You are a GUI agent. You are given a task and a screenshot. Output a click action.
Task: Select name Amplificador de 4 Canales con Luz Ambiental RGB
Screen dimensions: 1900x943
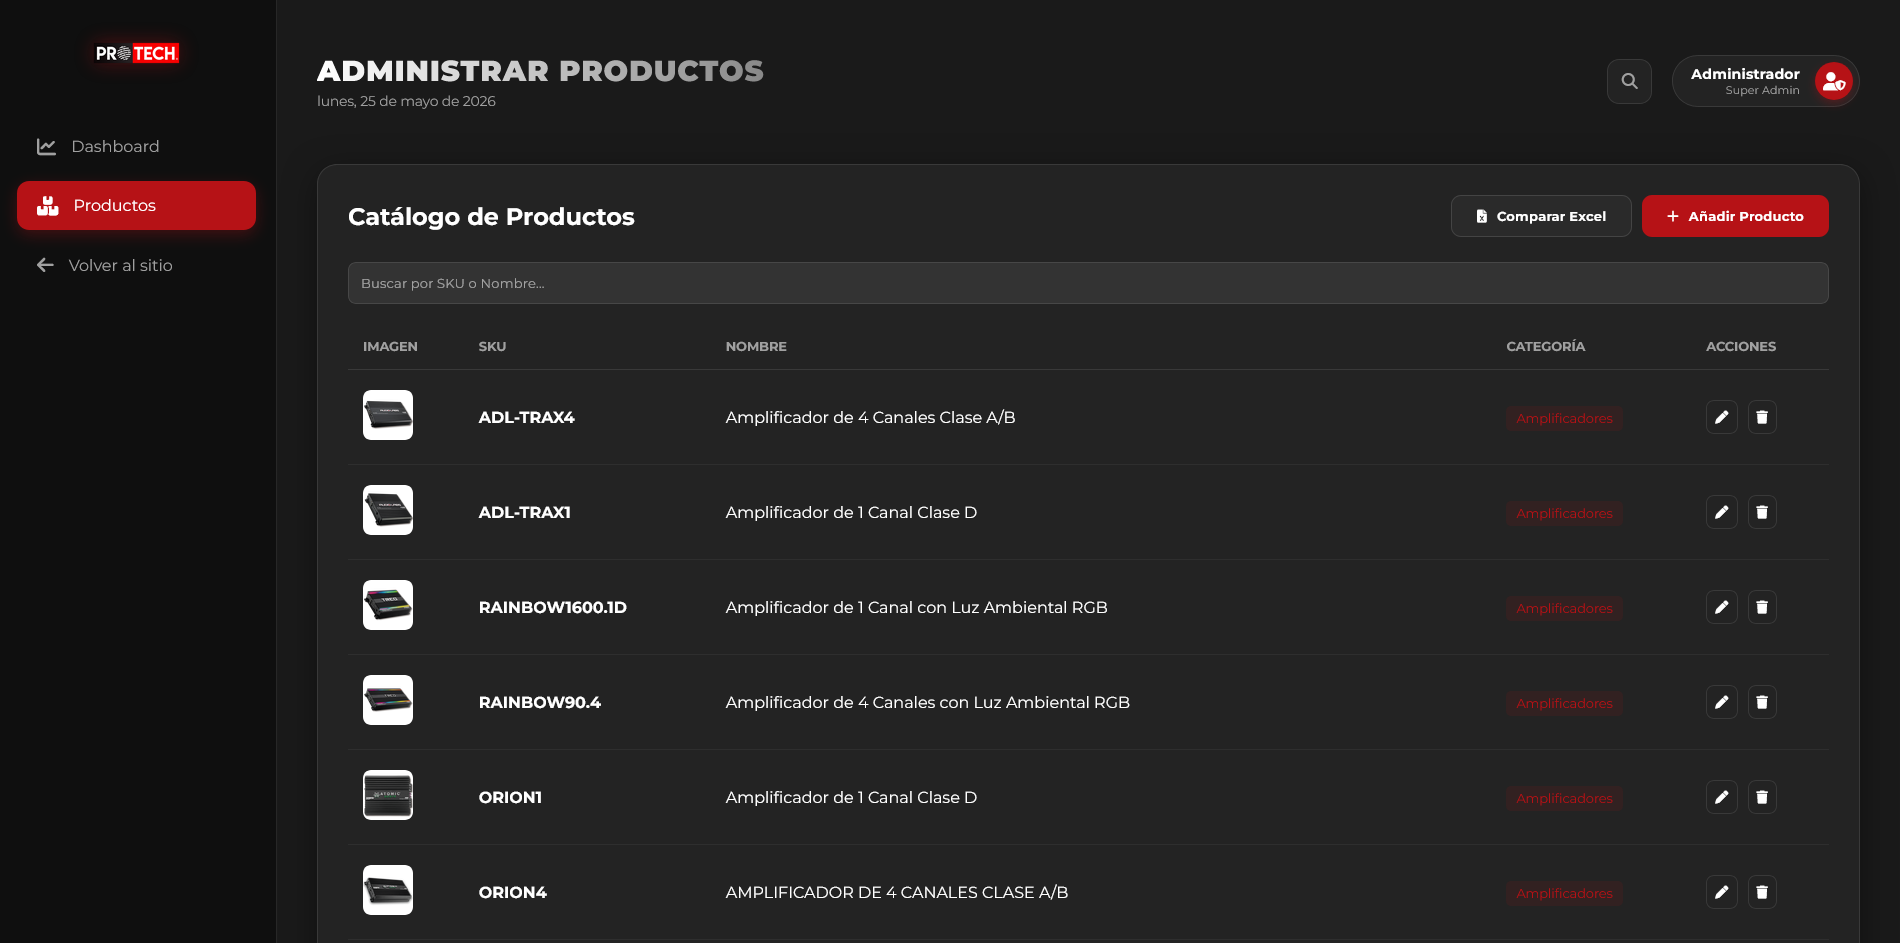(x=927, y=702)
